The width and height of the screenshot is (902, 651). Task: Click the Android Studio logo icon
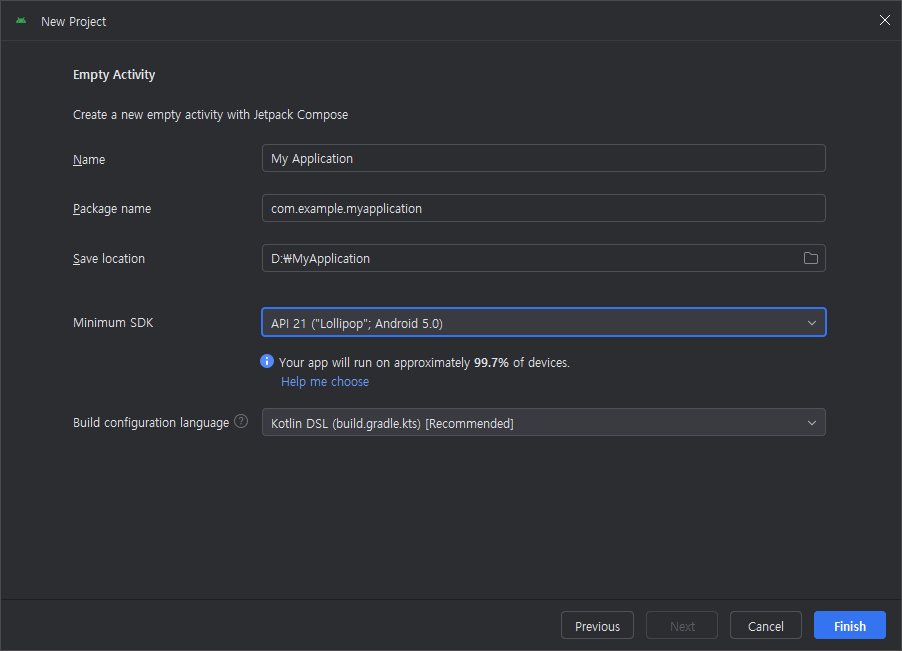click(x=21, y=21)
